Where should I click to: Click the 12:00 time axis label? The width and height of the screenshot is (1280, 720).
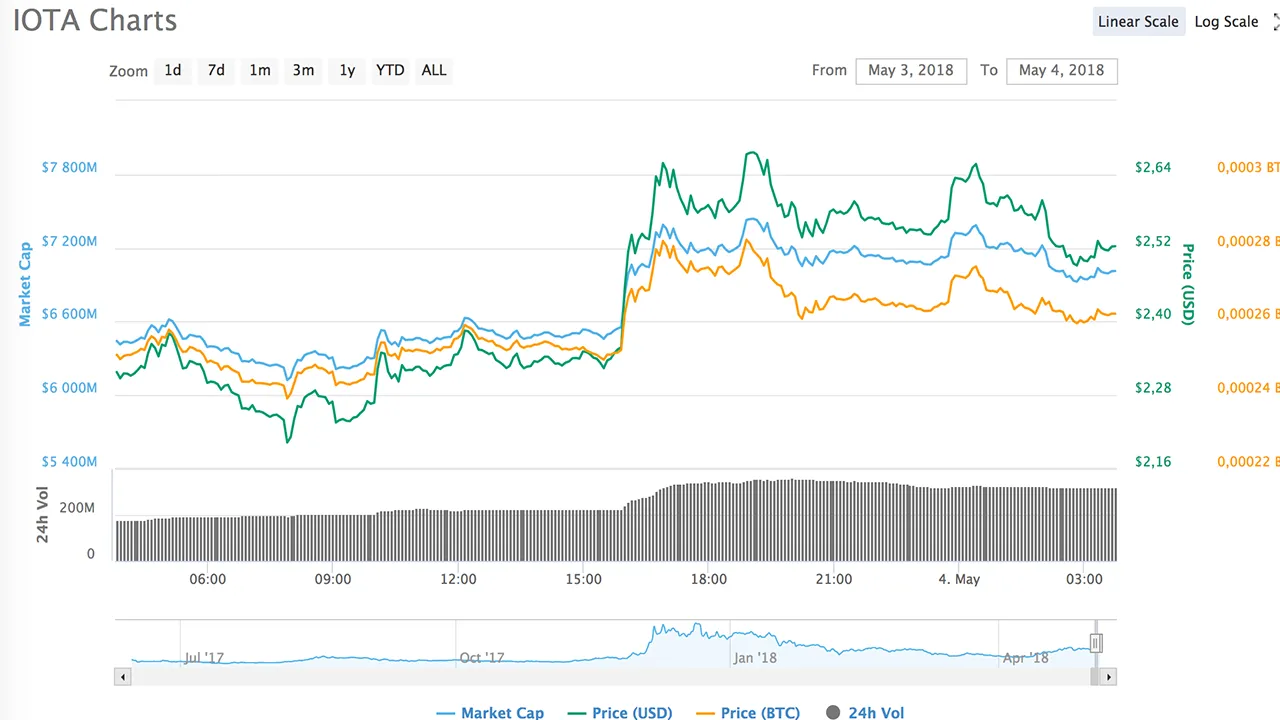click(458, 579)
